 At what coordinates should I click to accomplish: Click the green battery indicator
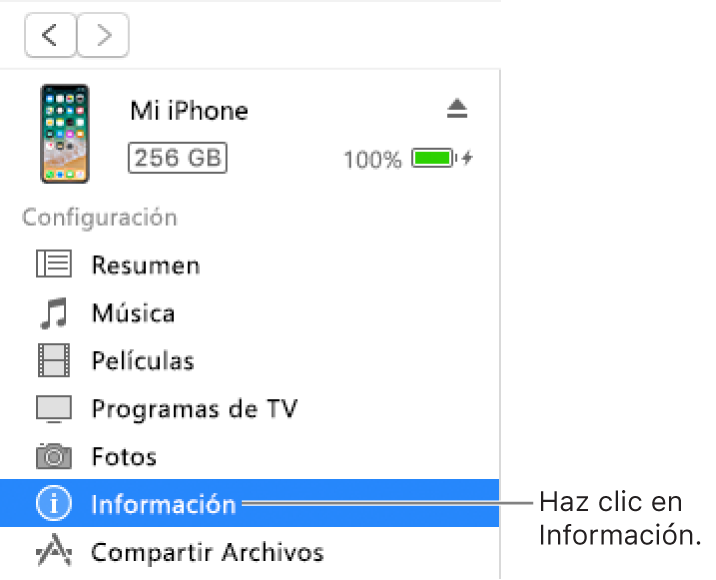click(x=433, y=158)
